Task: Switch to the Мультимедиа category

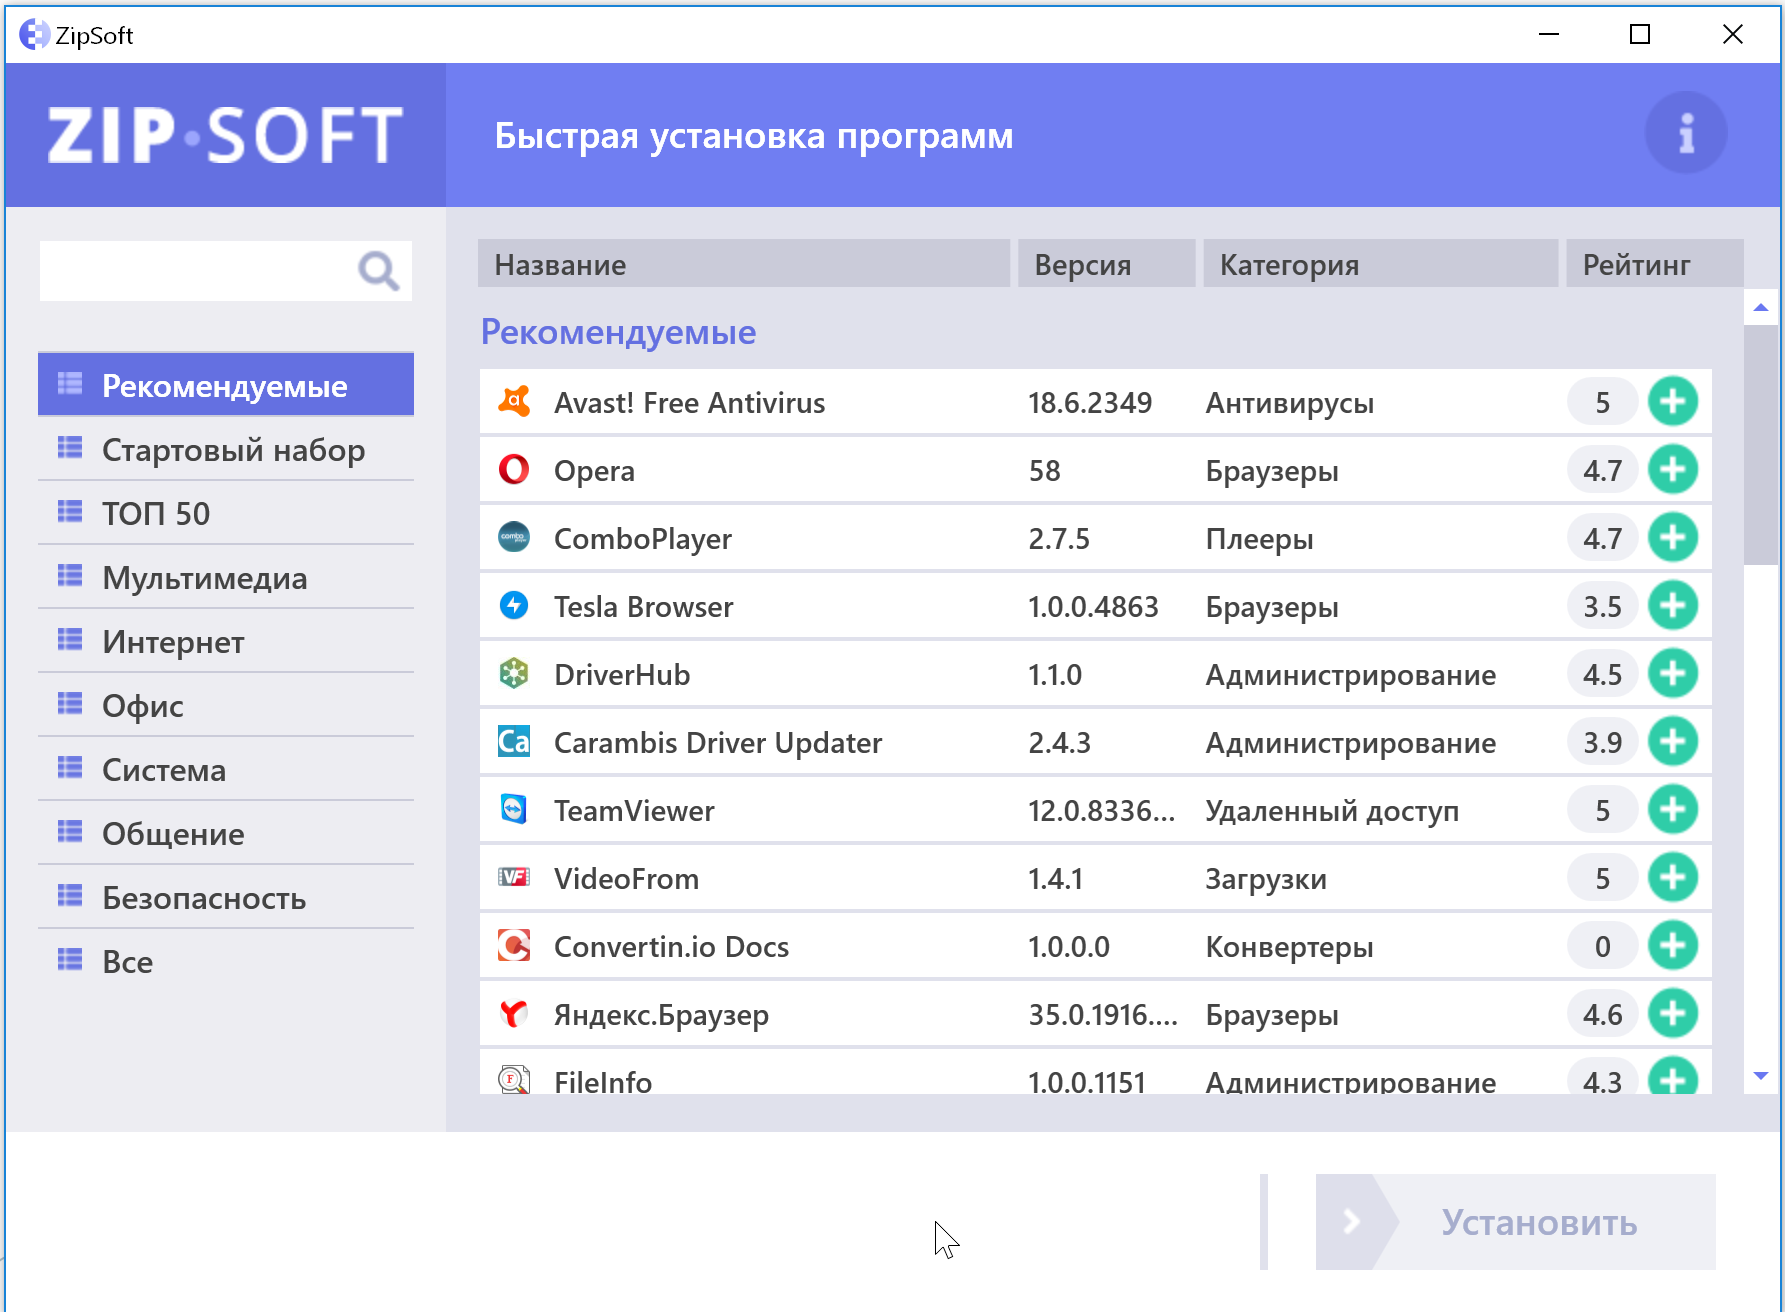Action: point(226,578)
